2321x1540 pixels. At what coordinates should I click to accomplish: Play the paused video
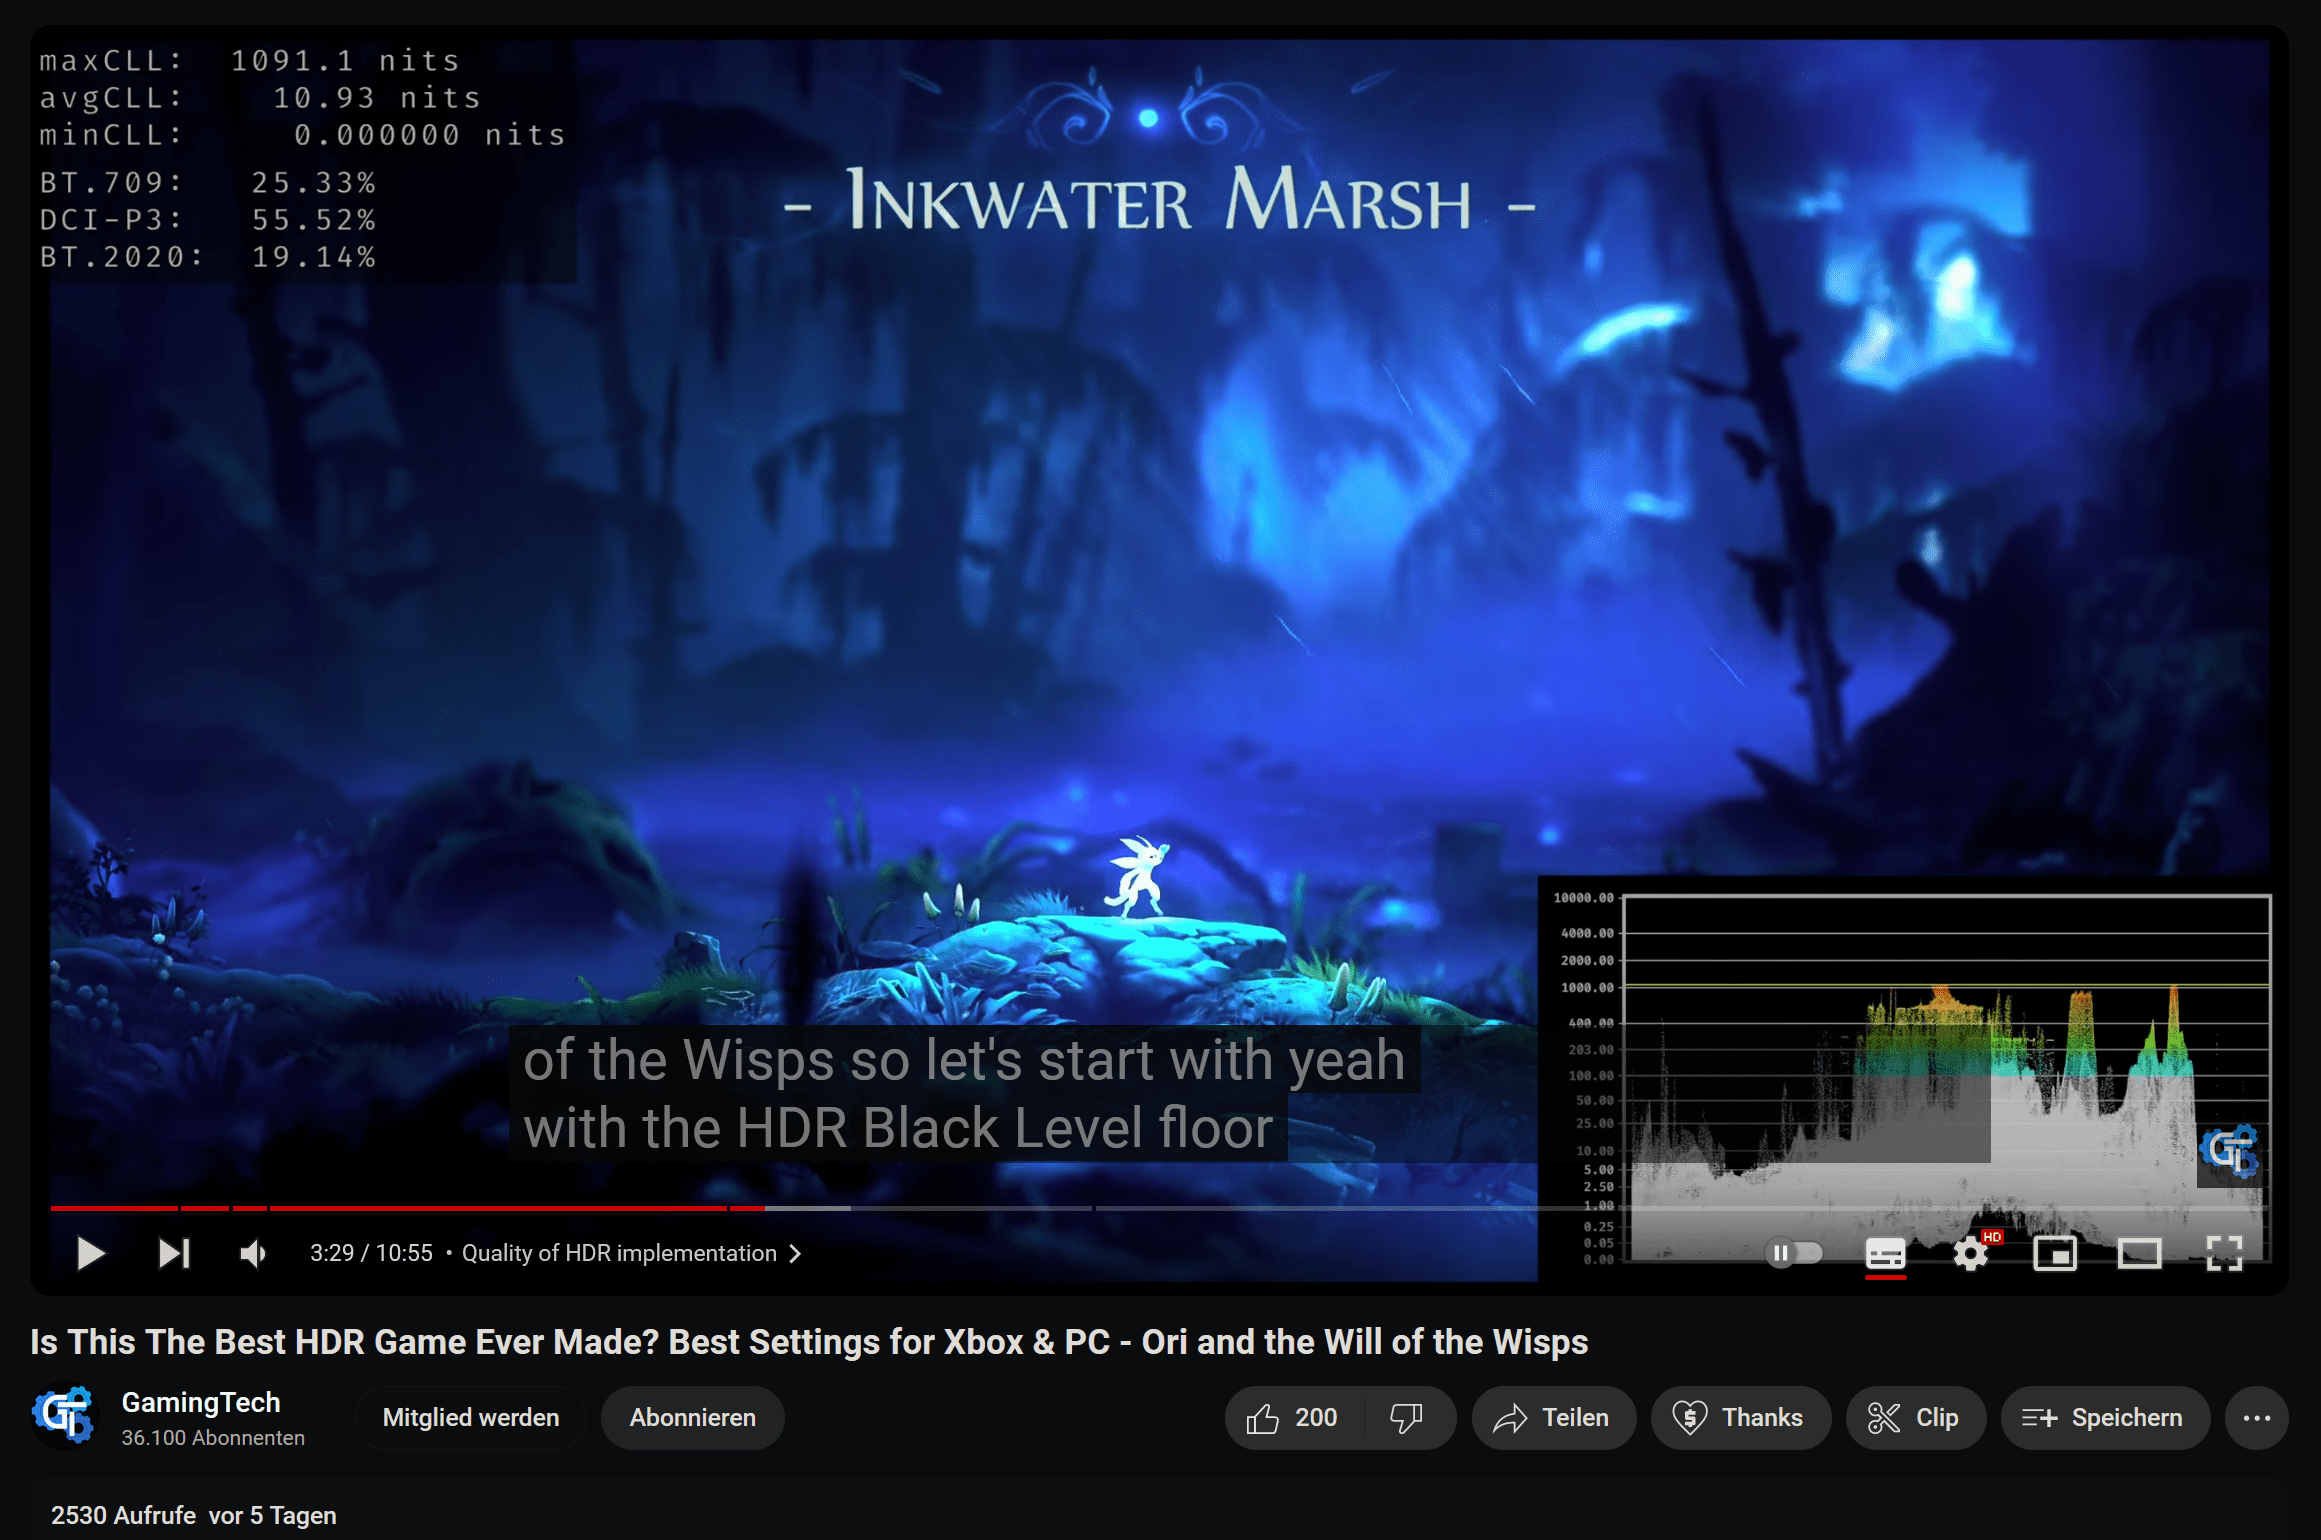91,1253
